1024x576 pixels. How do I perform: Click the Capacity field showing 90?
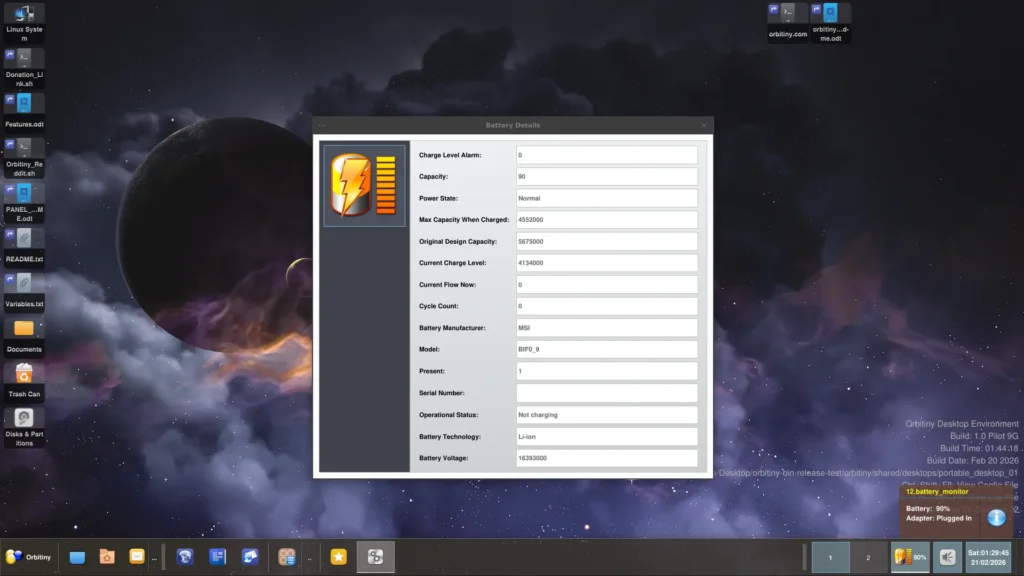(x=606, y=177)
